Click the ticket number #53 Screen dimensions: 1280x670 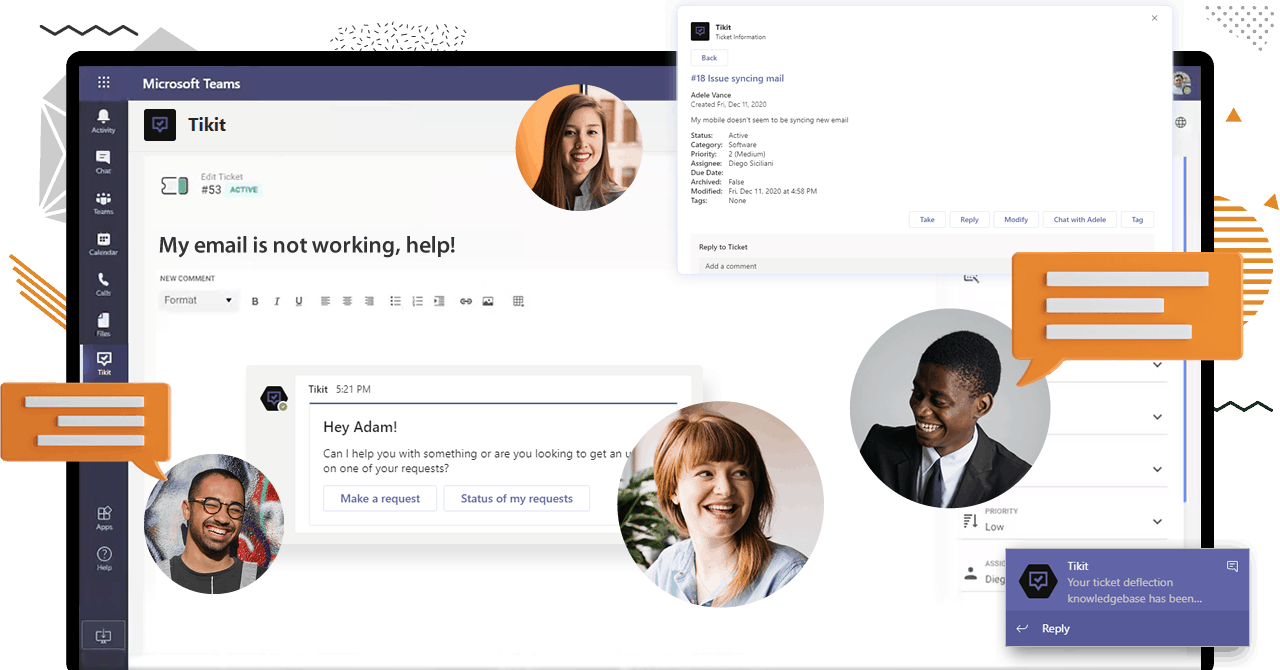tap(211, 190)
